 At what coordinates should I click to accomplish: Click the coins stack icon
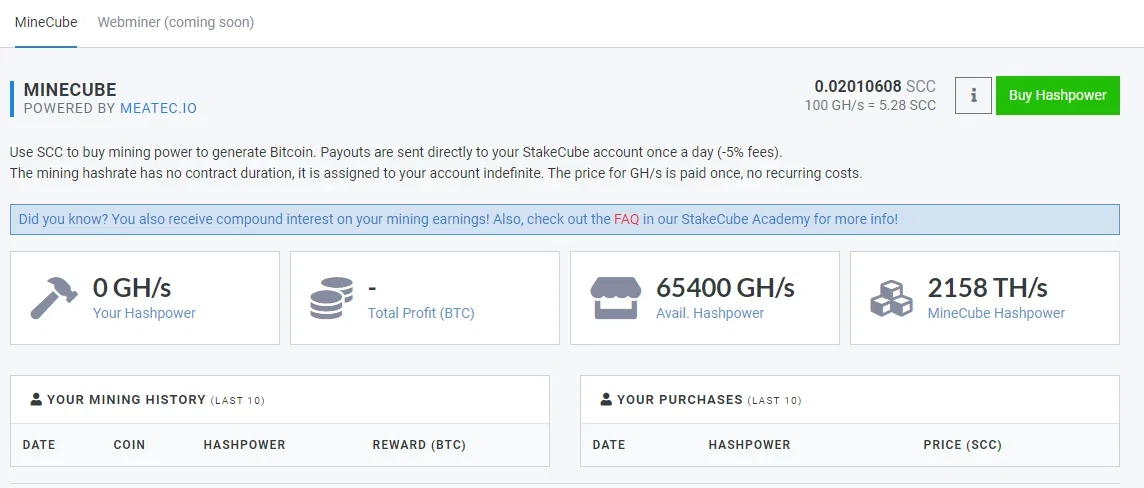pos(331,298)
